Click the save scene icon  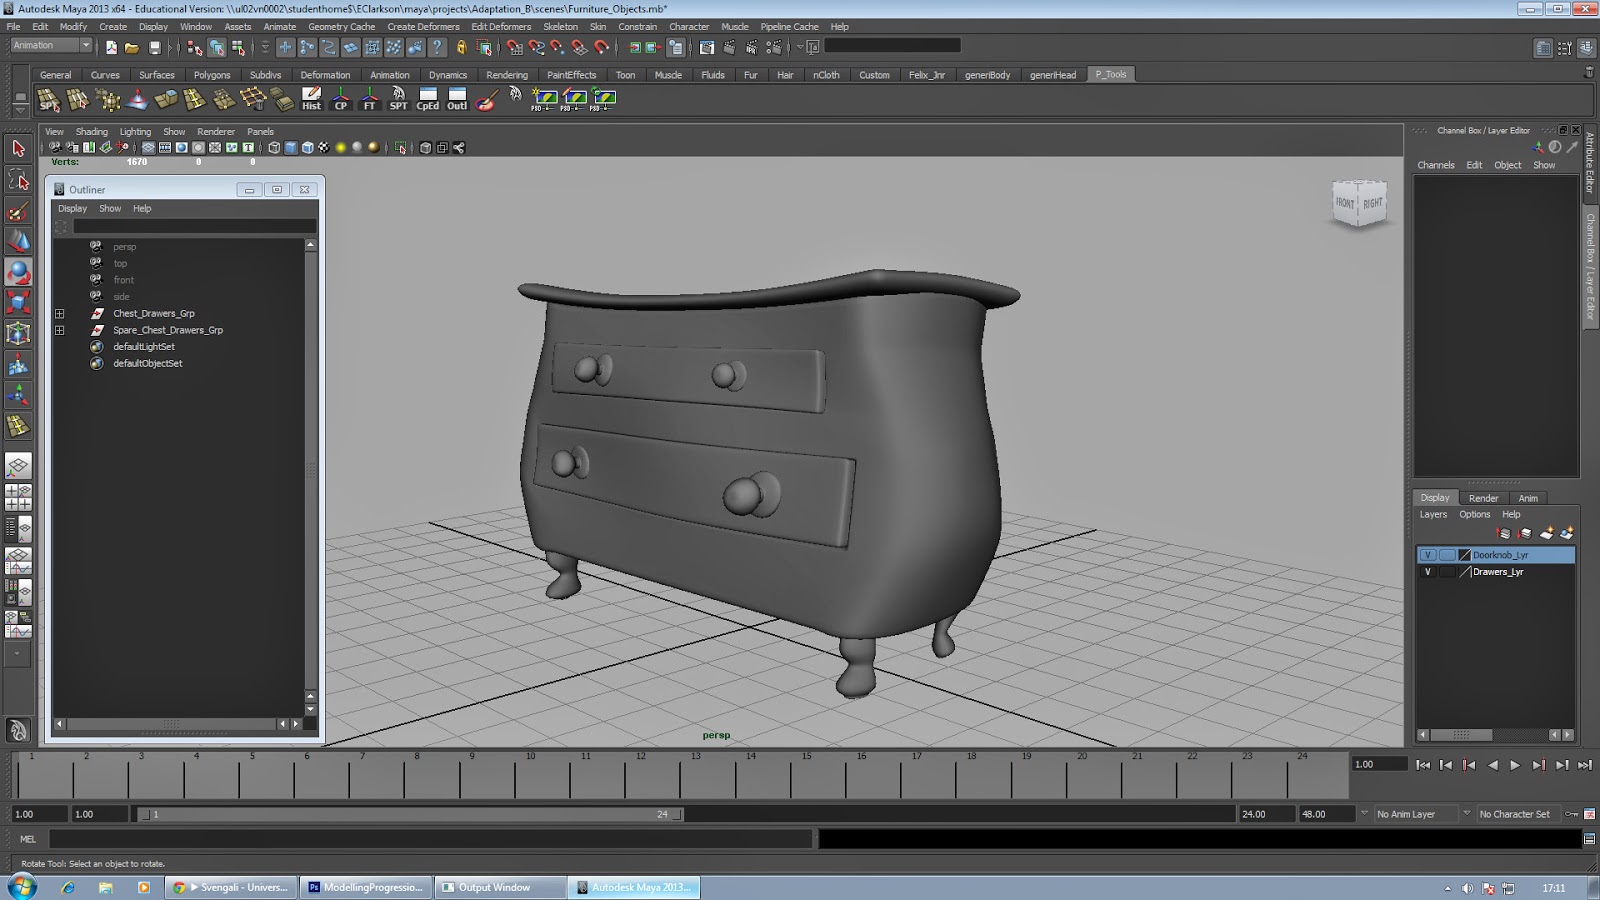[154, 47]
